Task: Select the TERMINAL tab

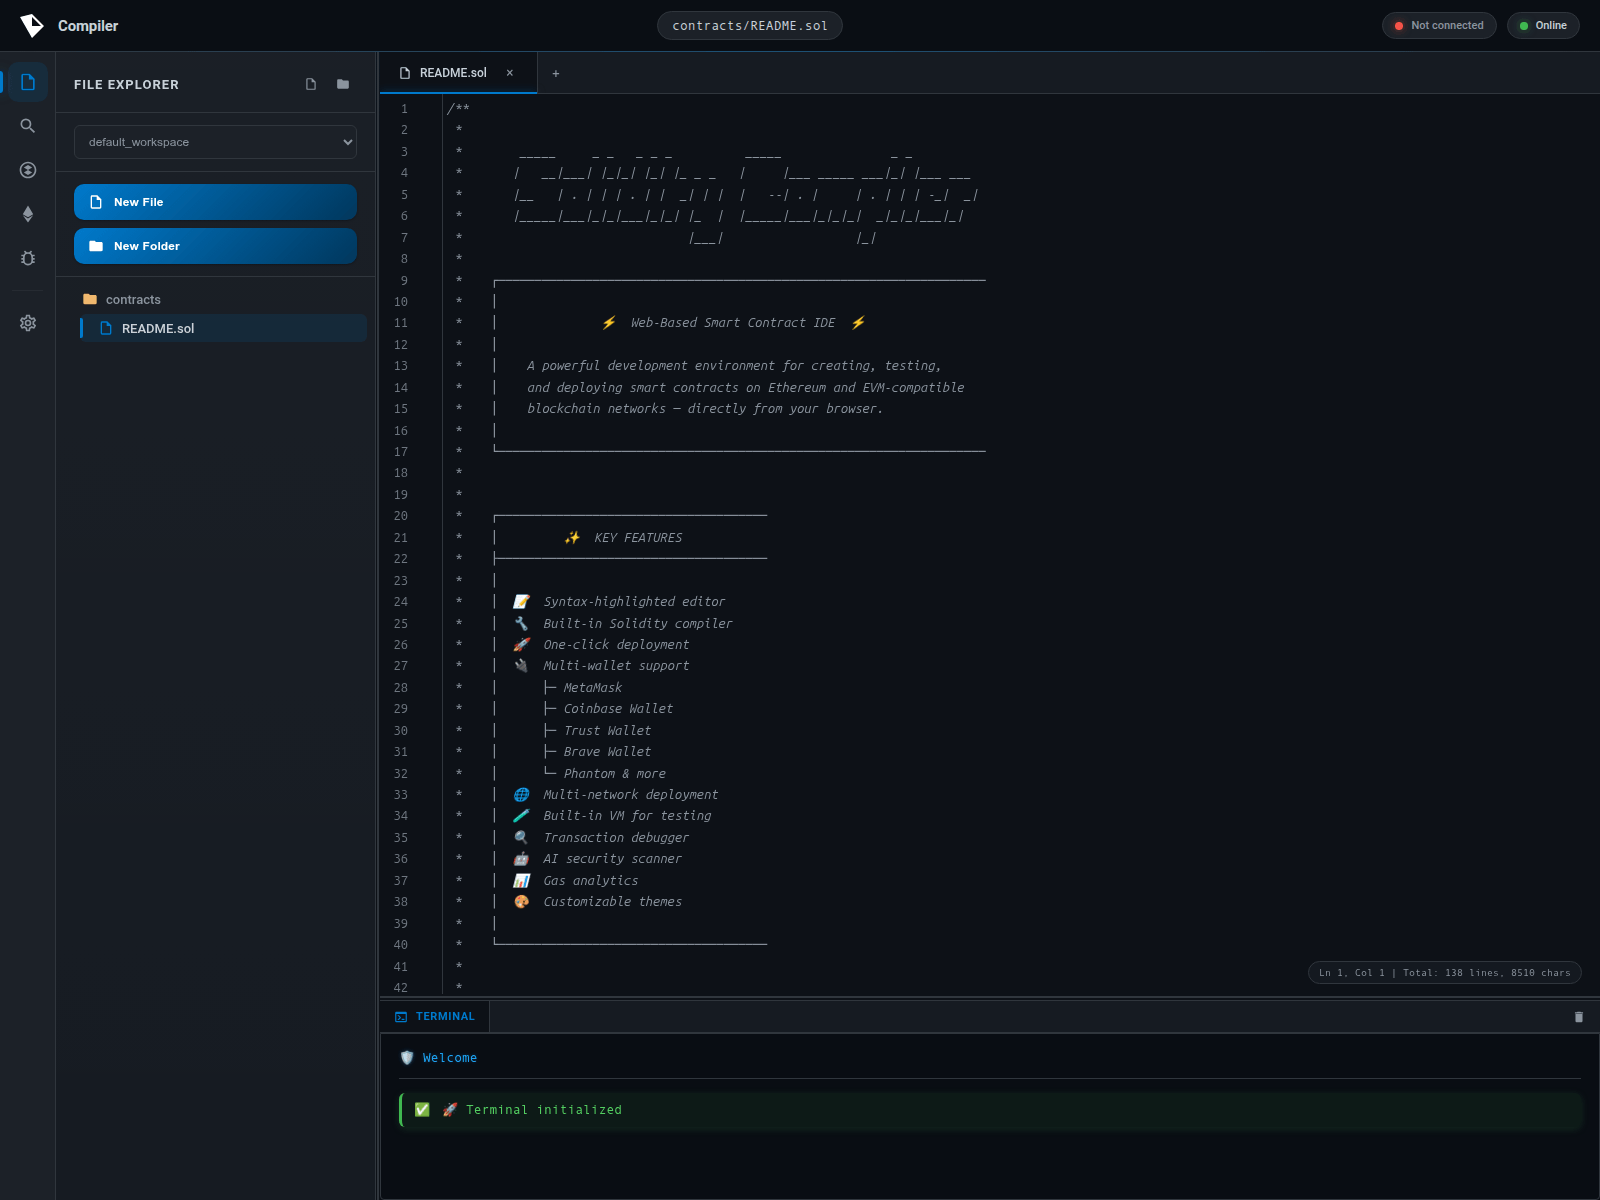Action: [435, 1016]
